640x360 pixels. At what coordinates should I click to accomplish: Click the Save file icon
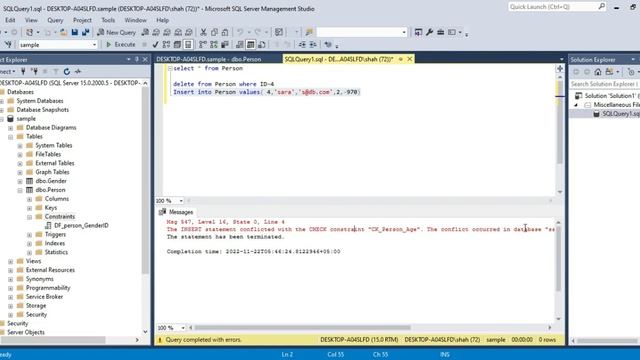pyautogui.click(x=75, y=32)
